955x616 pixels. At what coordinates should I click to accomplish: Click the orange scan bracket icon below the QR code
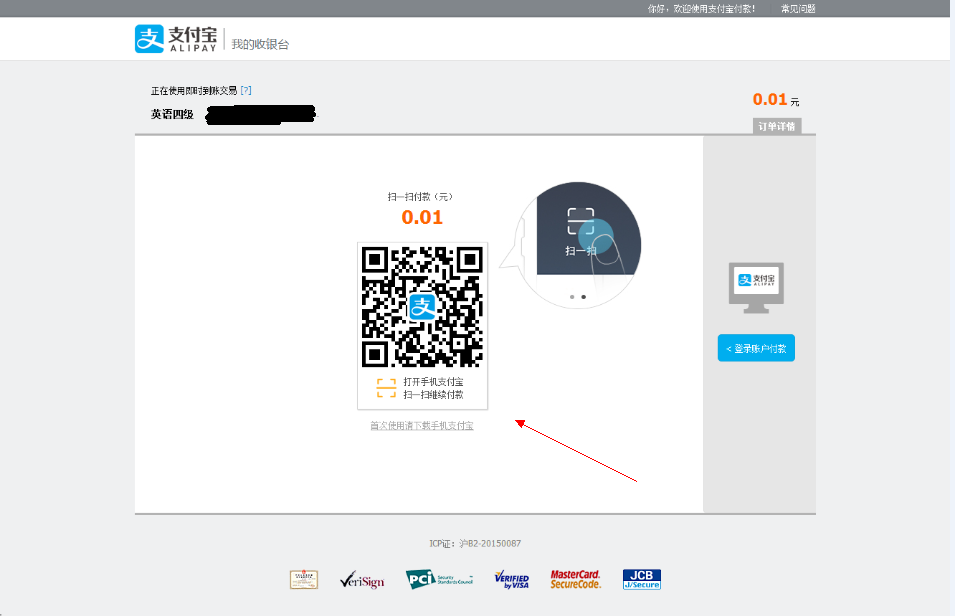(x=386, y=388)
